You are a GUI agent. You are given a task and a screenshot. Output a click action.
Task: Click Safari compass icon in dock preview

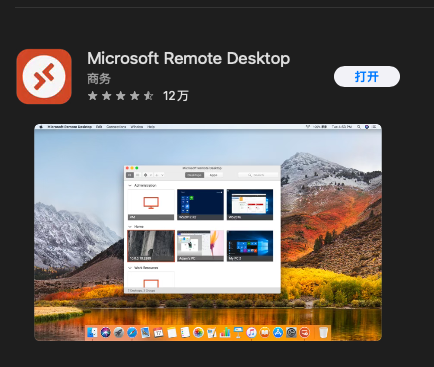[x=132, y=332]
